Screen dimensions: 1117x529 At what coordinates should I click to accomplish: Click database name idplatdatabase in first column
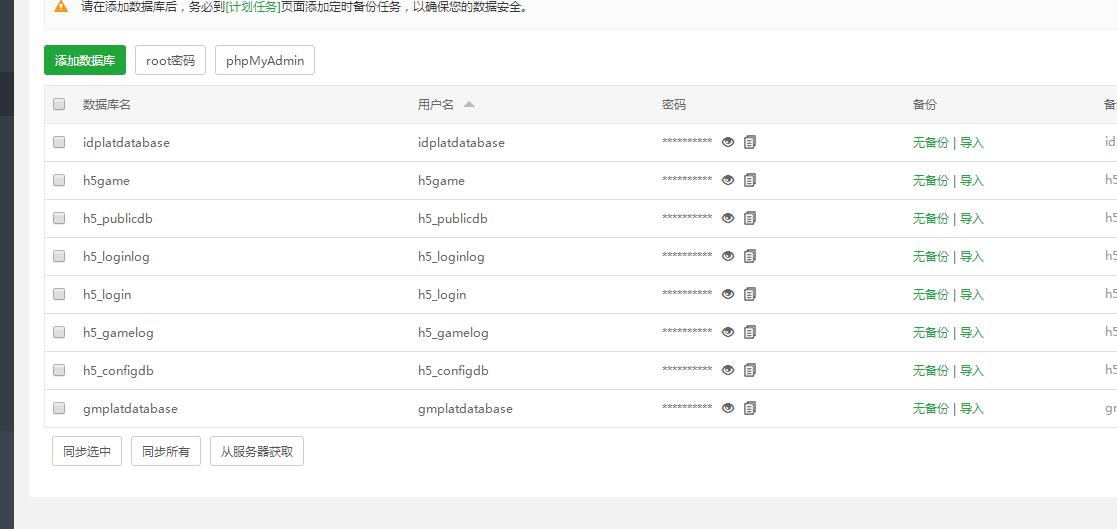tap(126, 142)
